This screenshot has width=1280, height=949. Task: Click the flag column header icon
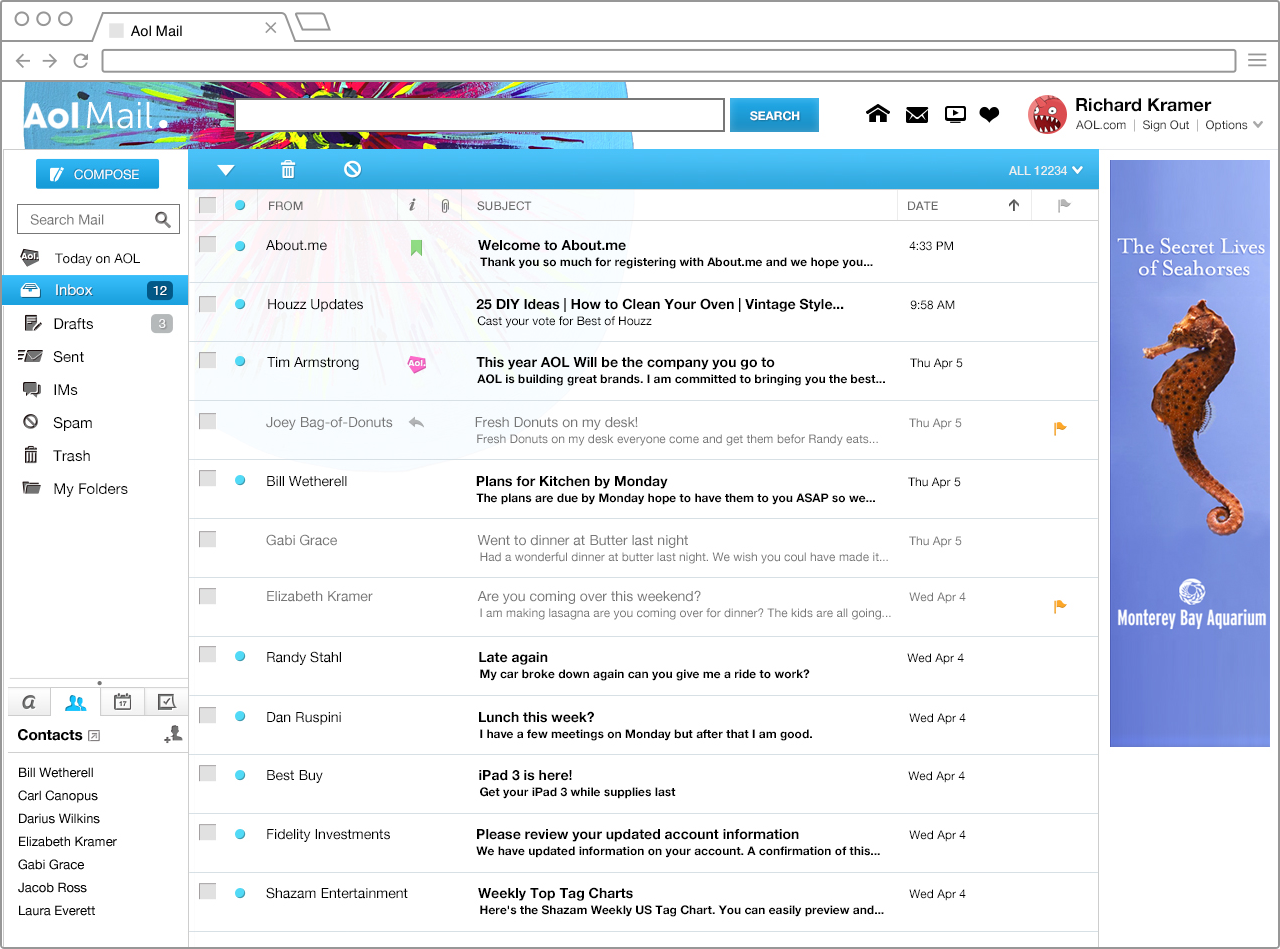pos(1064,206)
